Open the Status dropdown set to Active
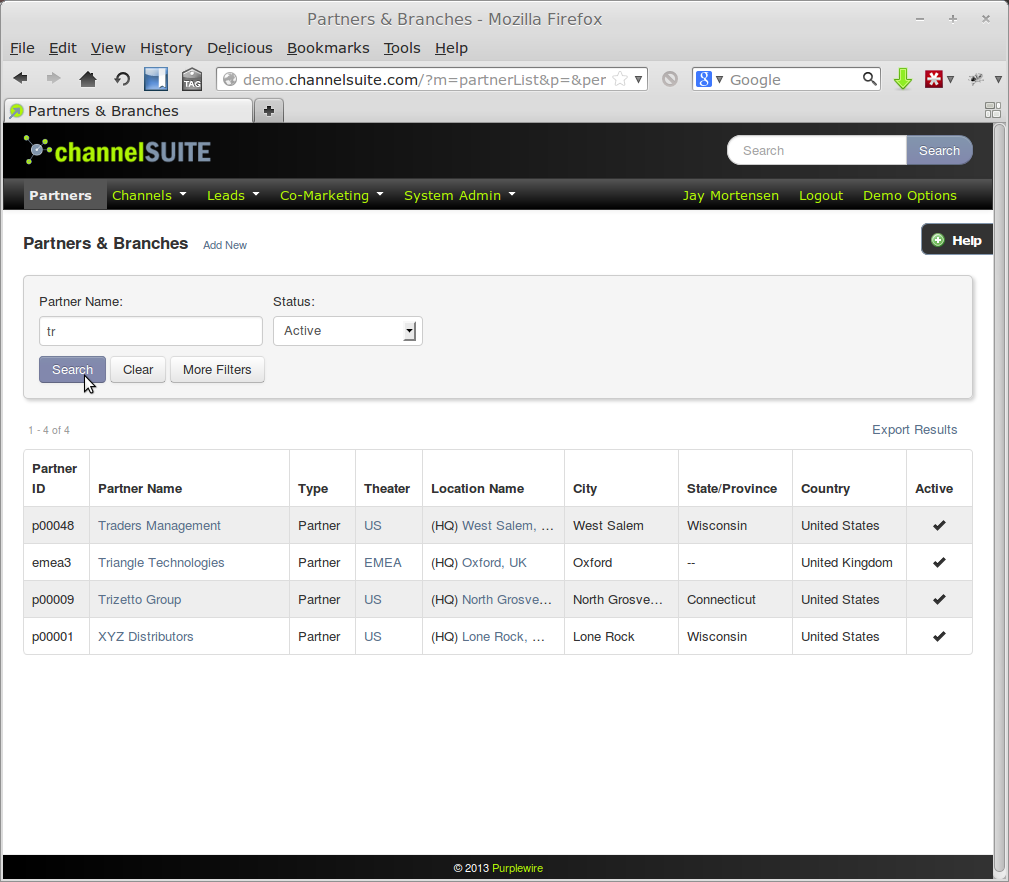Viewport: 1009px width, 882px height. (347, 331)
